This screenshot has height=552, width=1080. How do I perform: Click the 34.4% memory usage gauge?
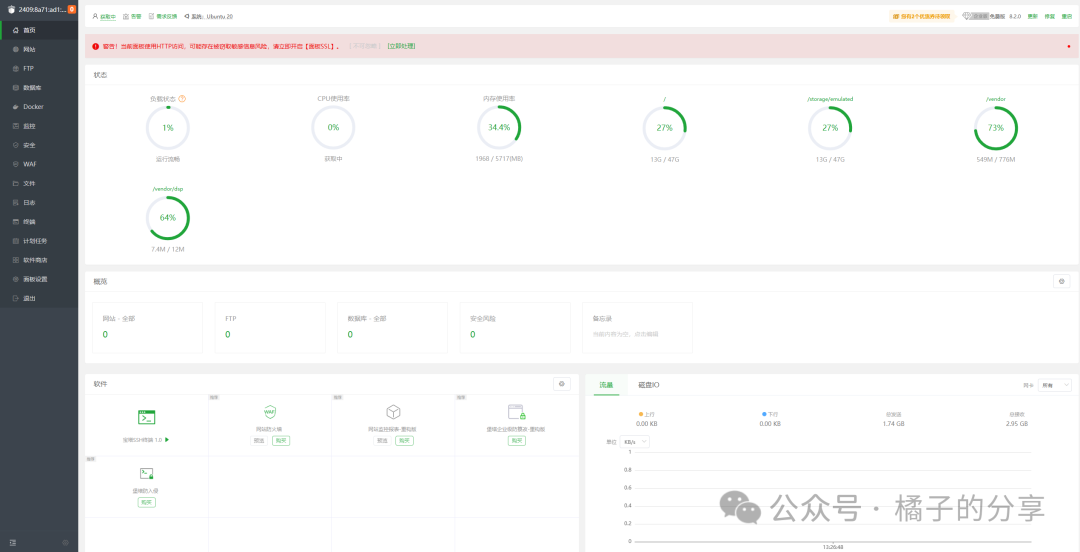click(x=499, y=127)
